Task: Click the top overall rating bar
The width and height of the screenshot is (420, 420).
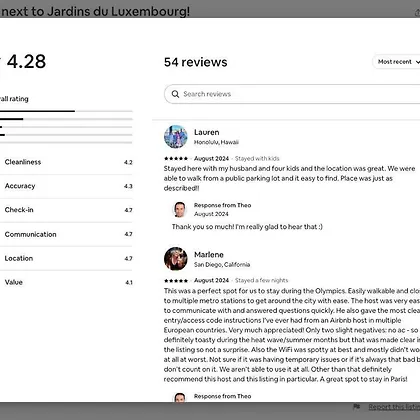Action: tap(66, 111)
